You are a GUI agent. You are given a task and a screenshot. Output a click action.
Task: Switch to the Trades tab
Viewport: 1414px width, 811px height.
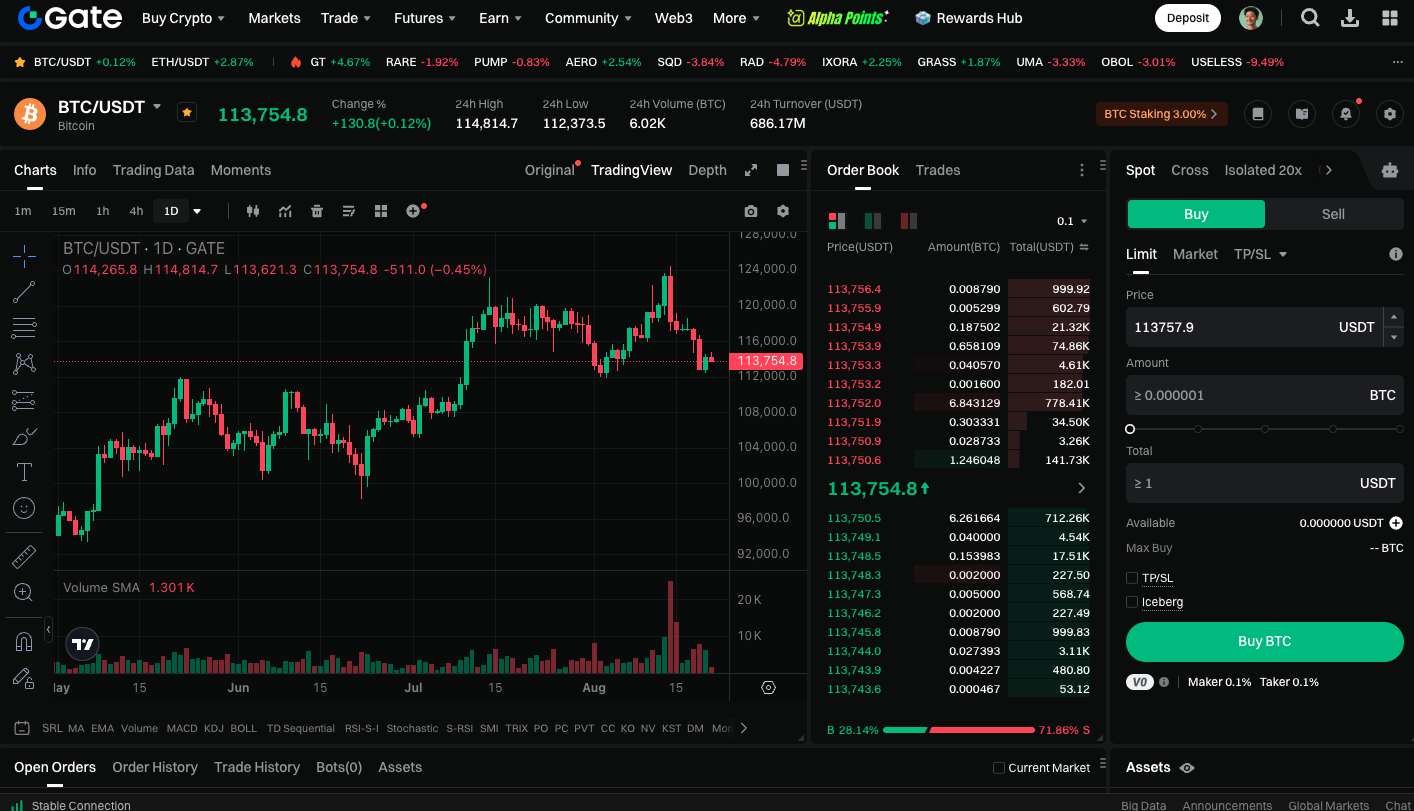point(938,170)
